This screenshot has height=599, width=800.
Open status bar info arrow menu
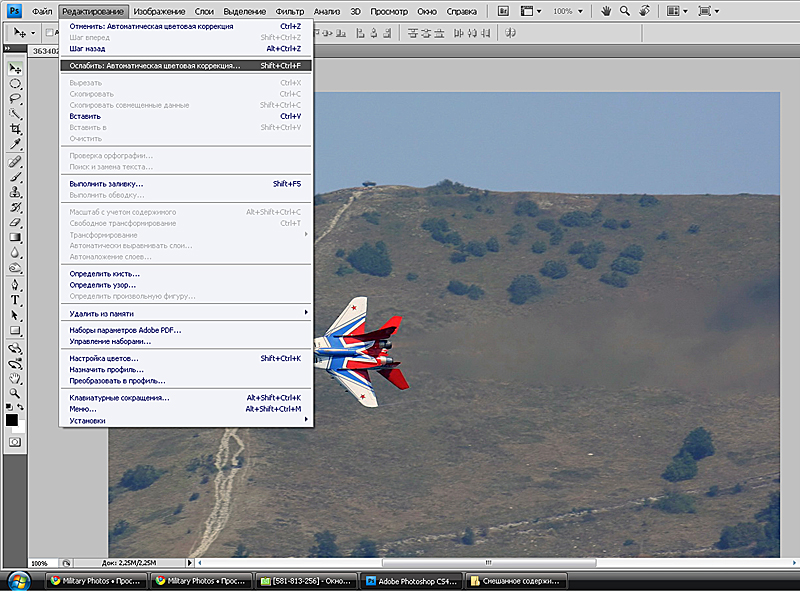click(x=189, y=563)
